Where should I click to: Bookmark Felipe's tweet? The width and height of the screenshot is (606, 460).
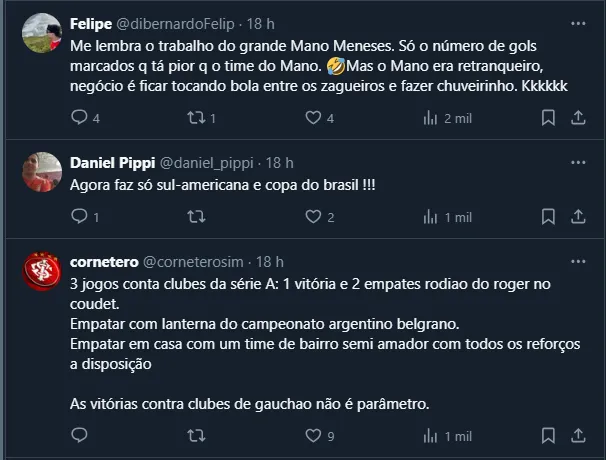548,118
